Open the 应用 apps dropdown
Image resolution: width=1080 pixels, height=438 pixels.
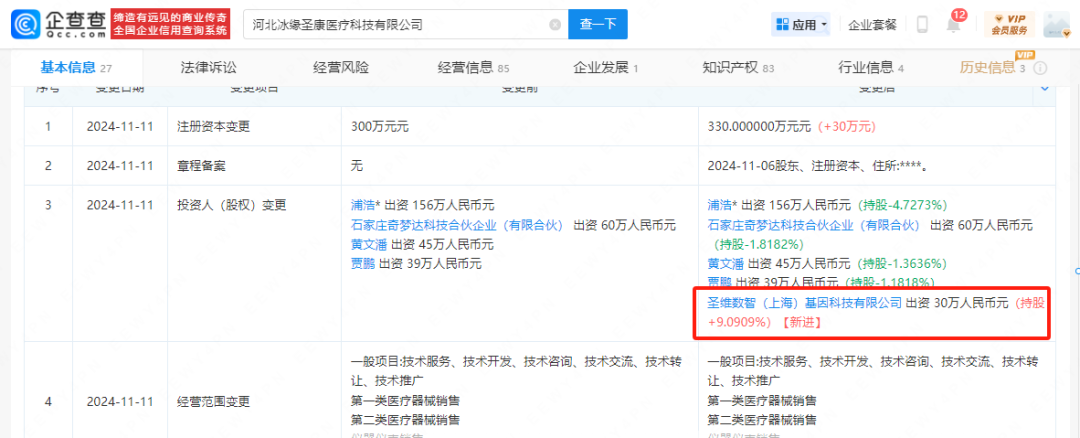[x=802, y=25]
